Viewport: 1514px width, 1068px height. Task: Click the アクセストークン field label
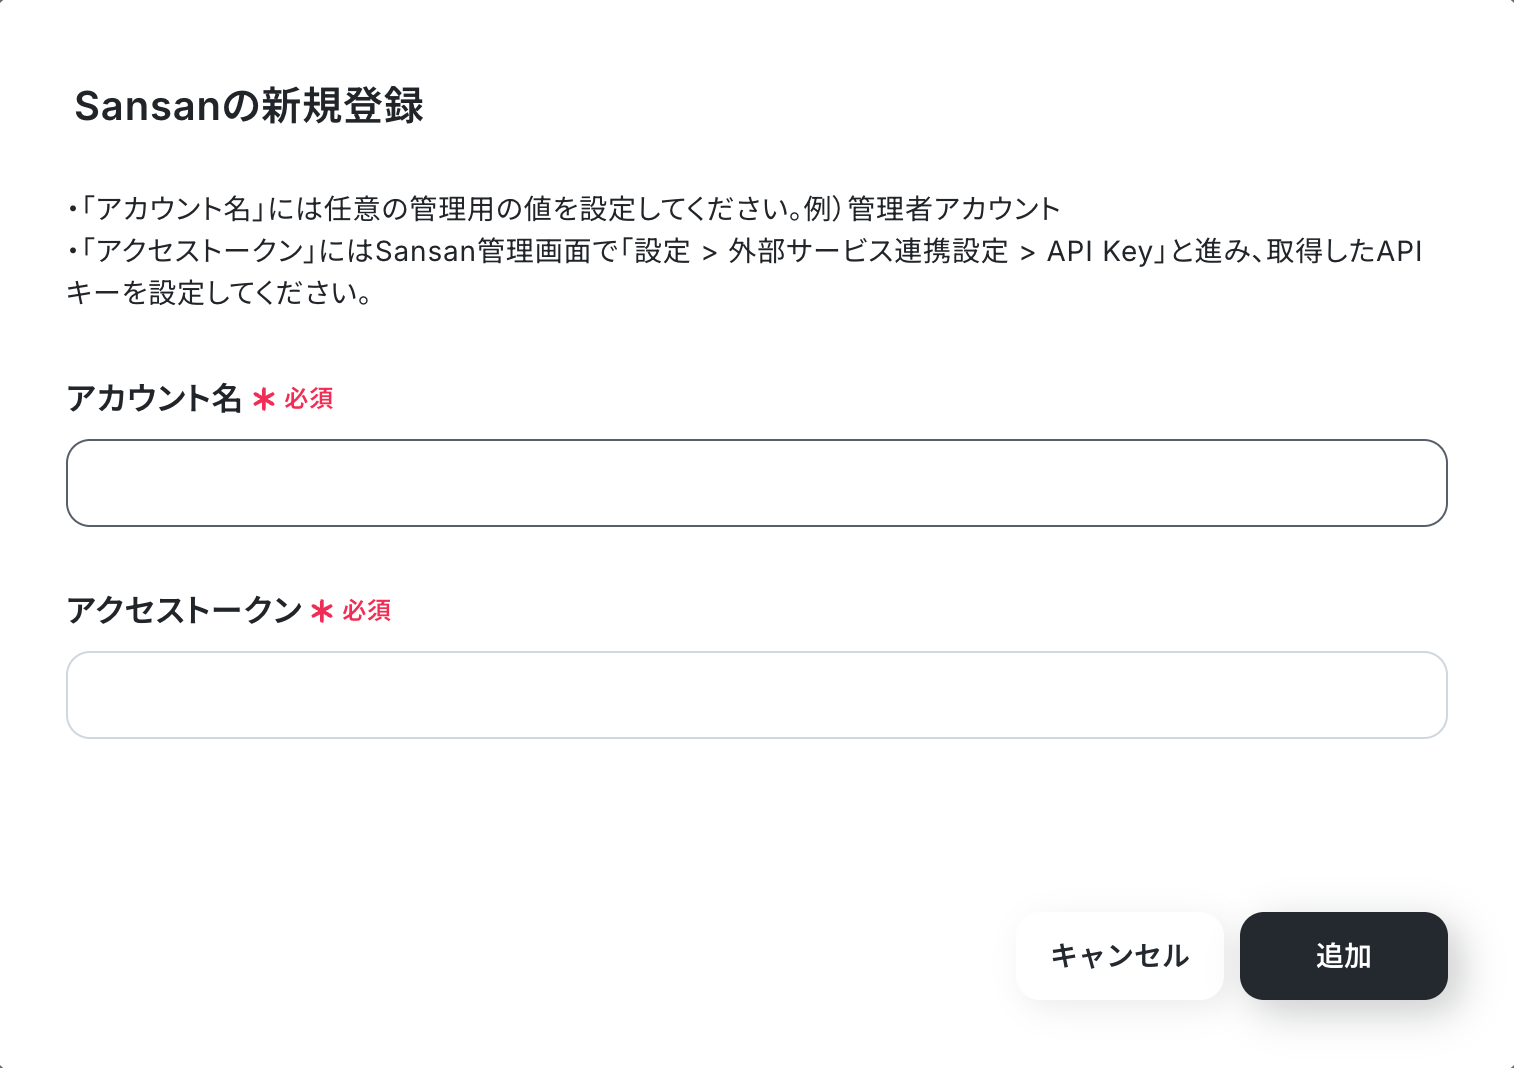184,610
